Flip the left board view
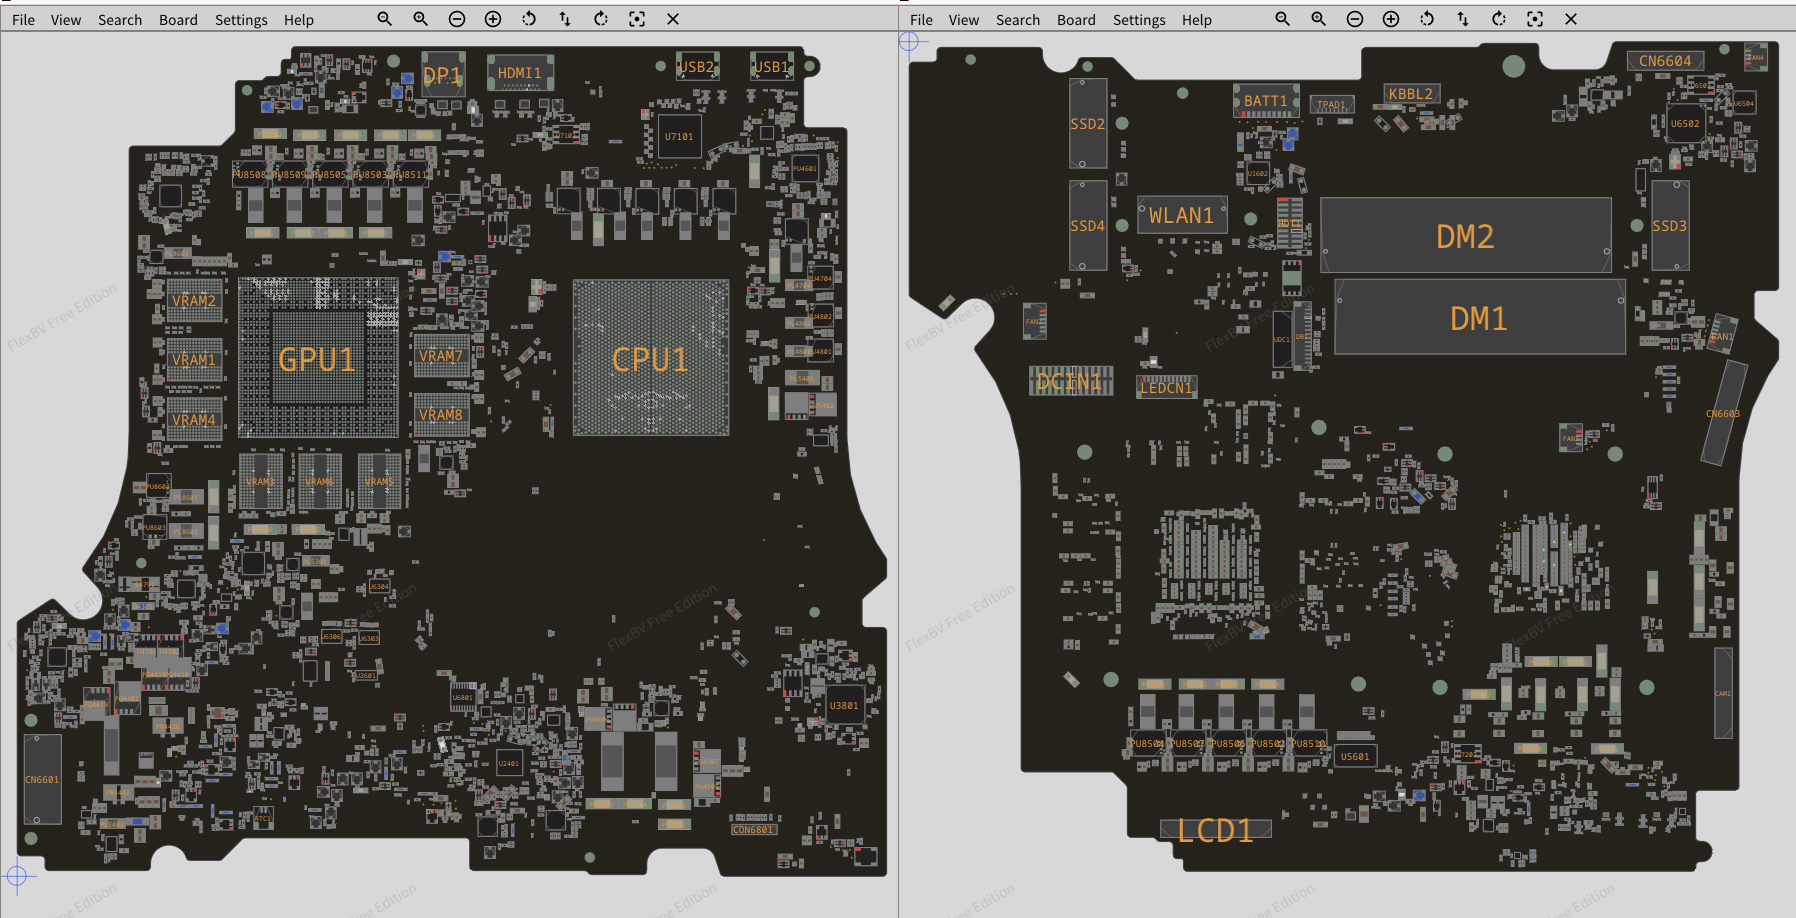1796x918 pixels. (x=565, y=19)
